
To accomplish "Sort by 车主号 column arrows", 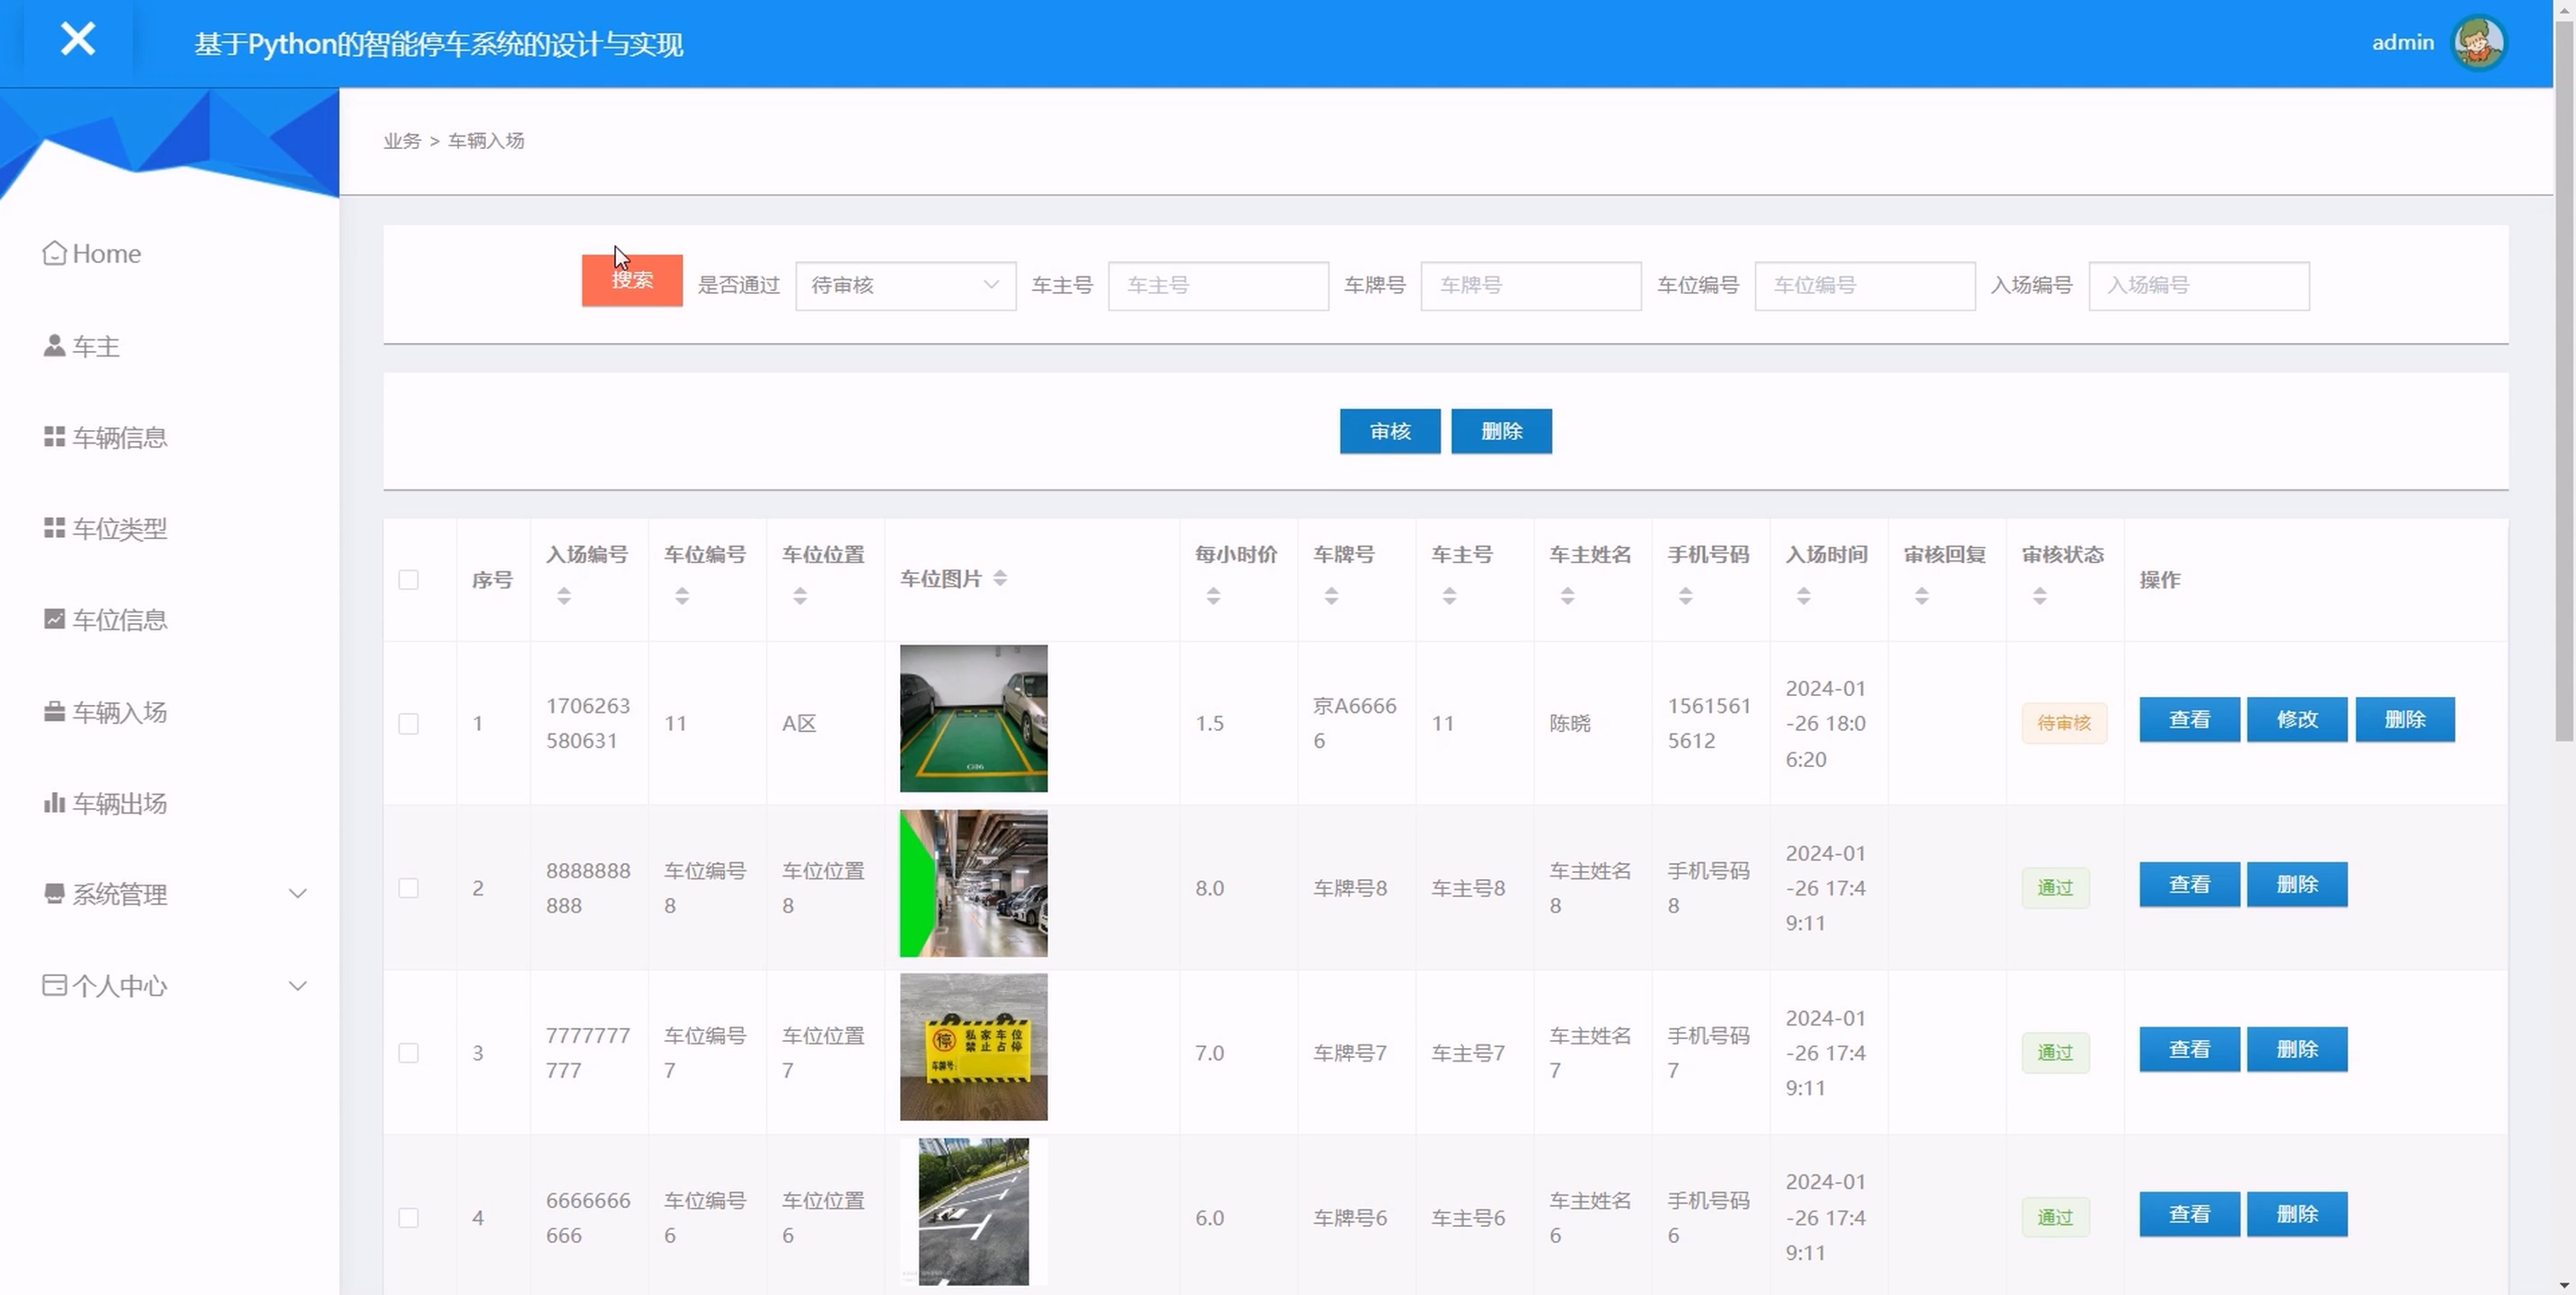I will [x=1449, y=596].
